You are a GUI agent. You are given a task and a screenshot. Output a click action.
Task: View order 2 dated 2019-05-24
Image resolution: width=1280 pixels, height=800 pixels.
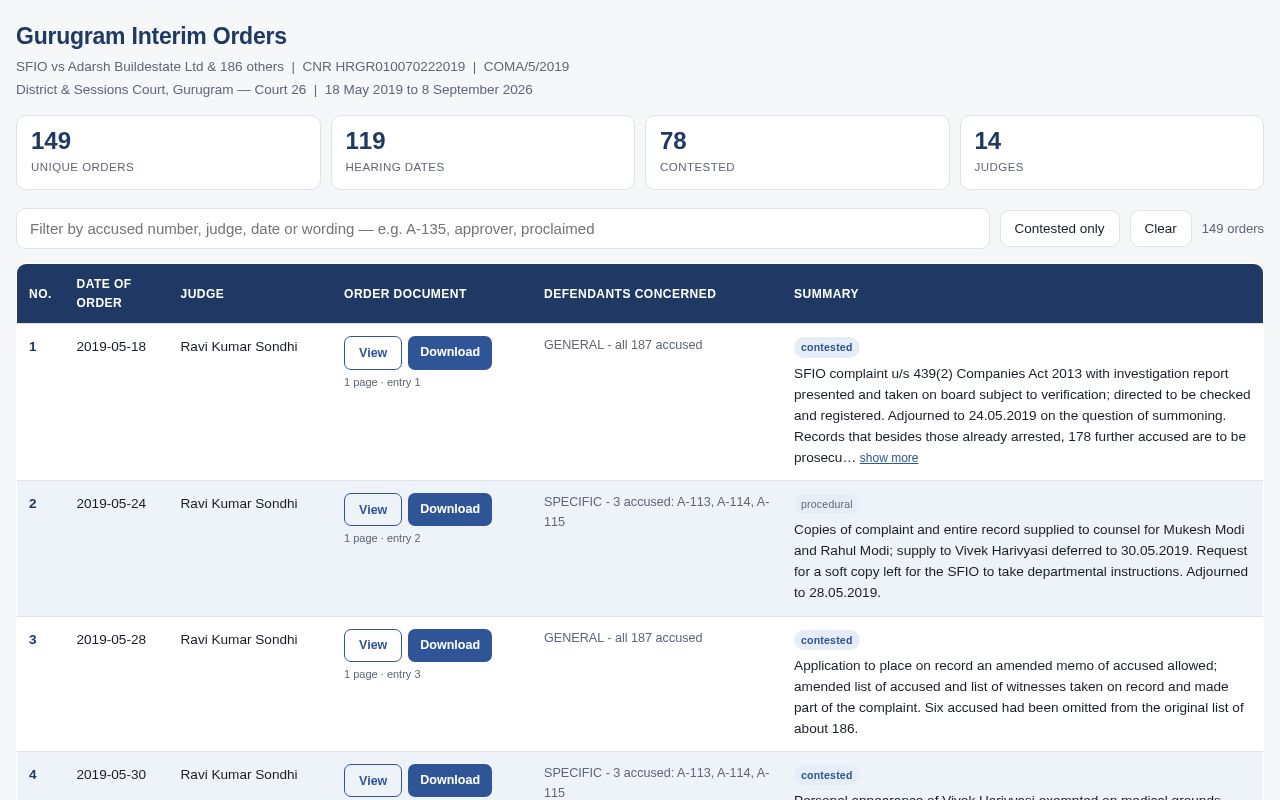373,510
